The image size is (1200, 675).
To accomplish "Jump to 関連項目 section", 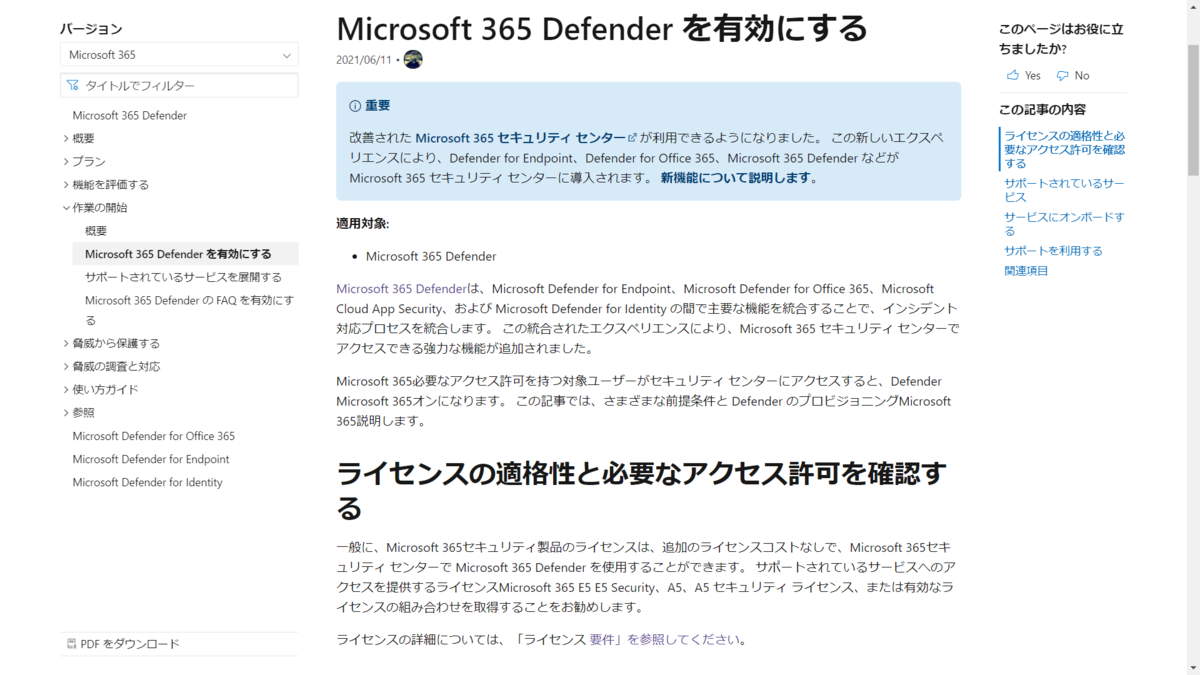I will click(x=1026, y=271).
